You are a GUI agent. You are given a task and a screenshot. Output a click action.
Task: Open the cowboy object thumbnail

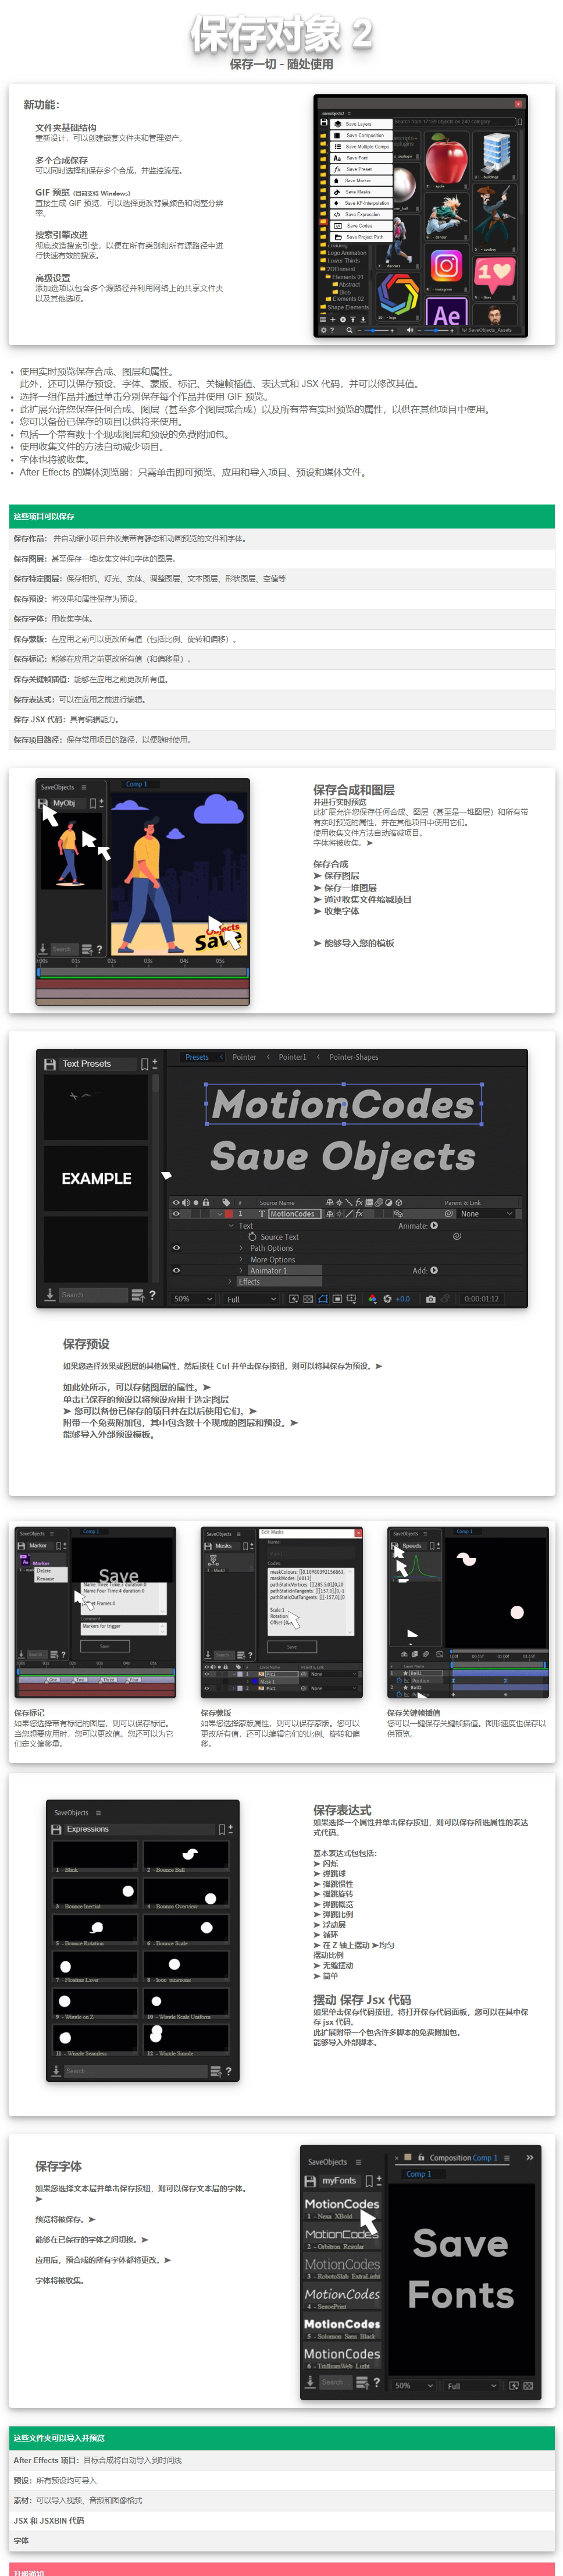click(495, 218)
